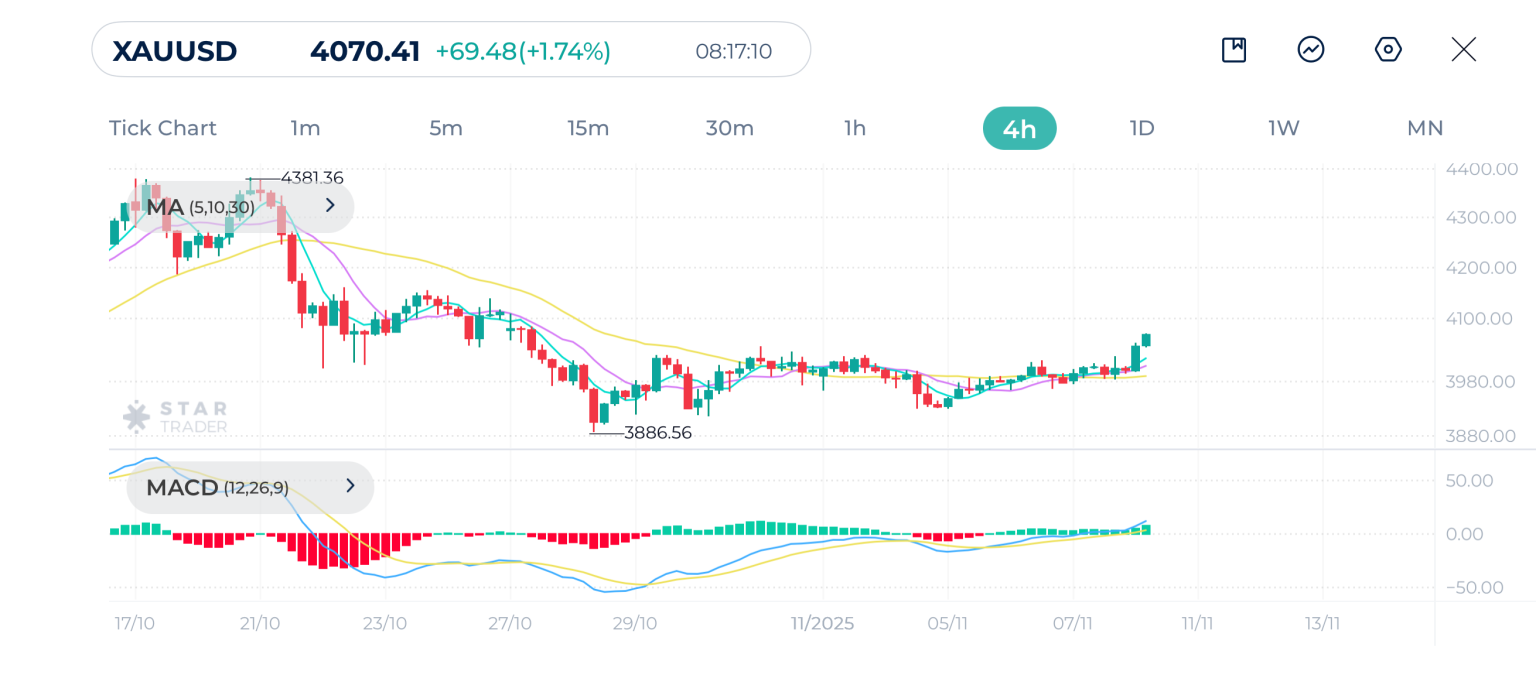This screenshot has width=1536, height=678.
Task: Expand the MACD (12,26,9) indicator chevron
Action: [x=350, y=487]
